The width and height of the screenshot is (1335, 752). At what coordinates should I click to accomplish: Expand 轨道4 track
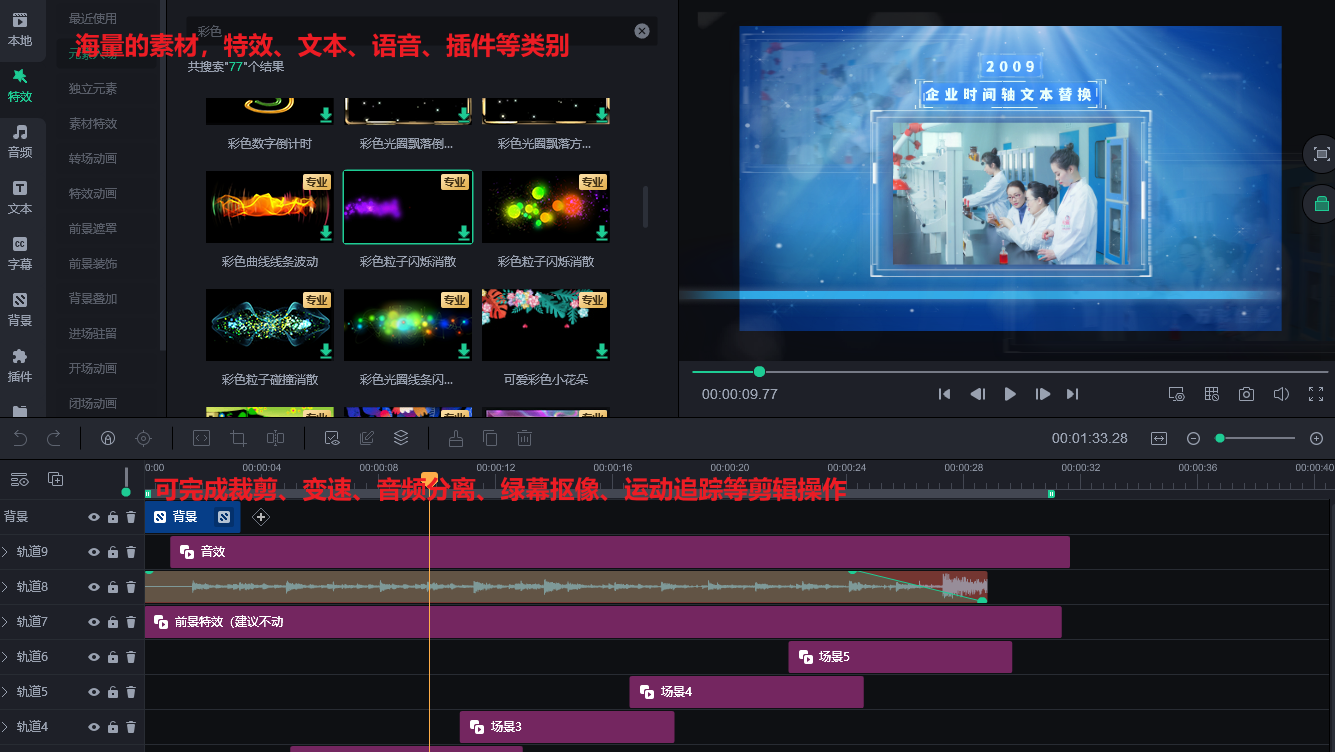pyautogui.click(x=5, y=727)
